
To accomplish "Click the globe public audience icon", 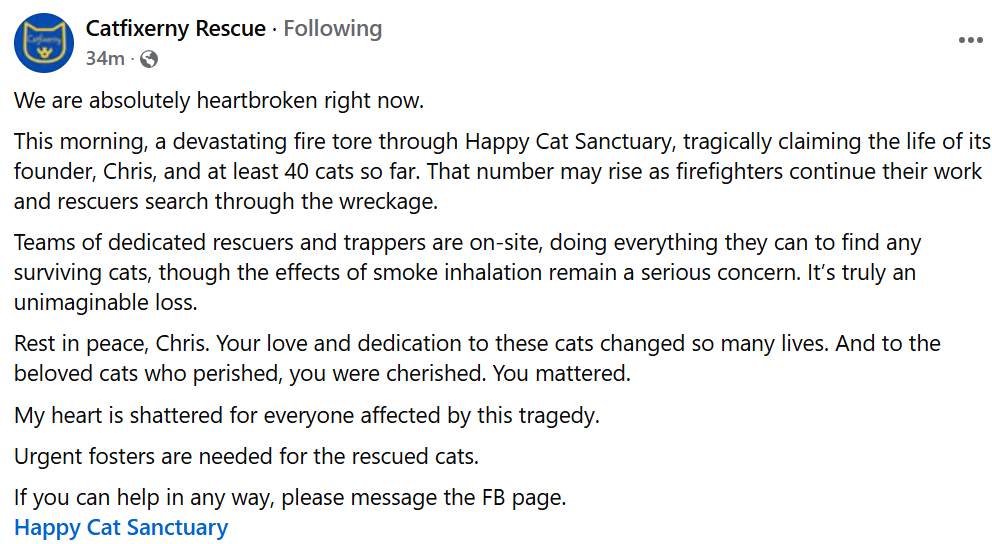I will click(x=149, y=59).
